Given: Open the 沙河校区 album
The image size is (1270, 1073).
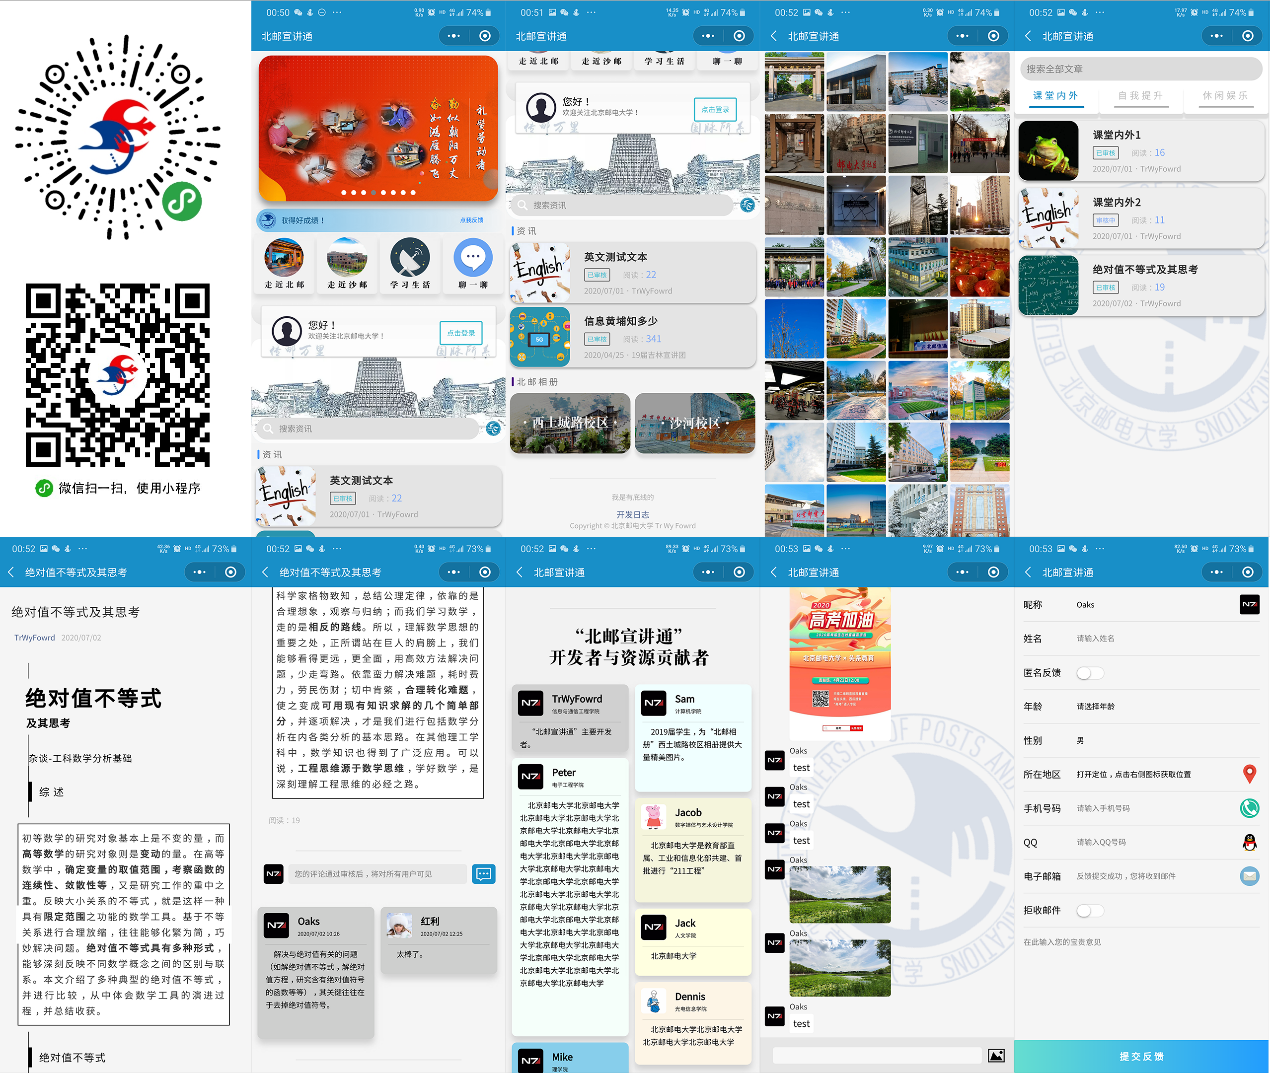Looking at the screenshot, I should 695,423.
